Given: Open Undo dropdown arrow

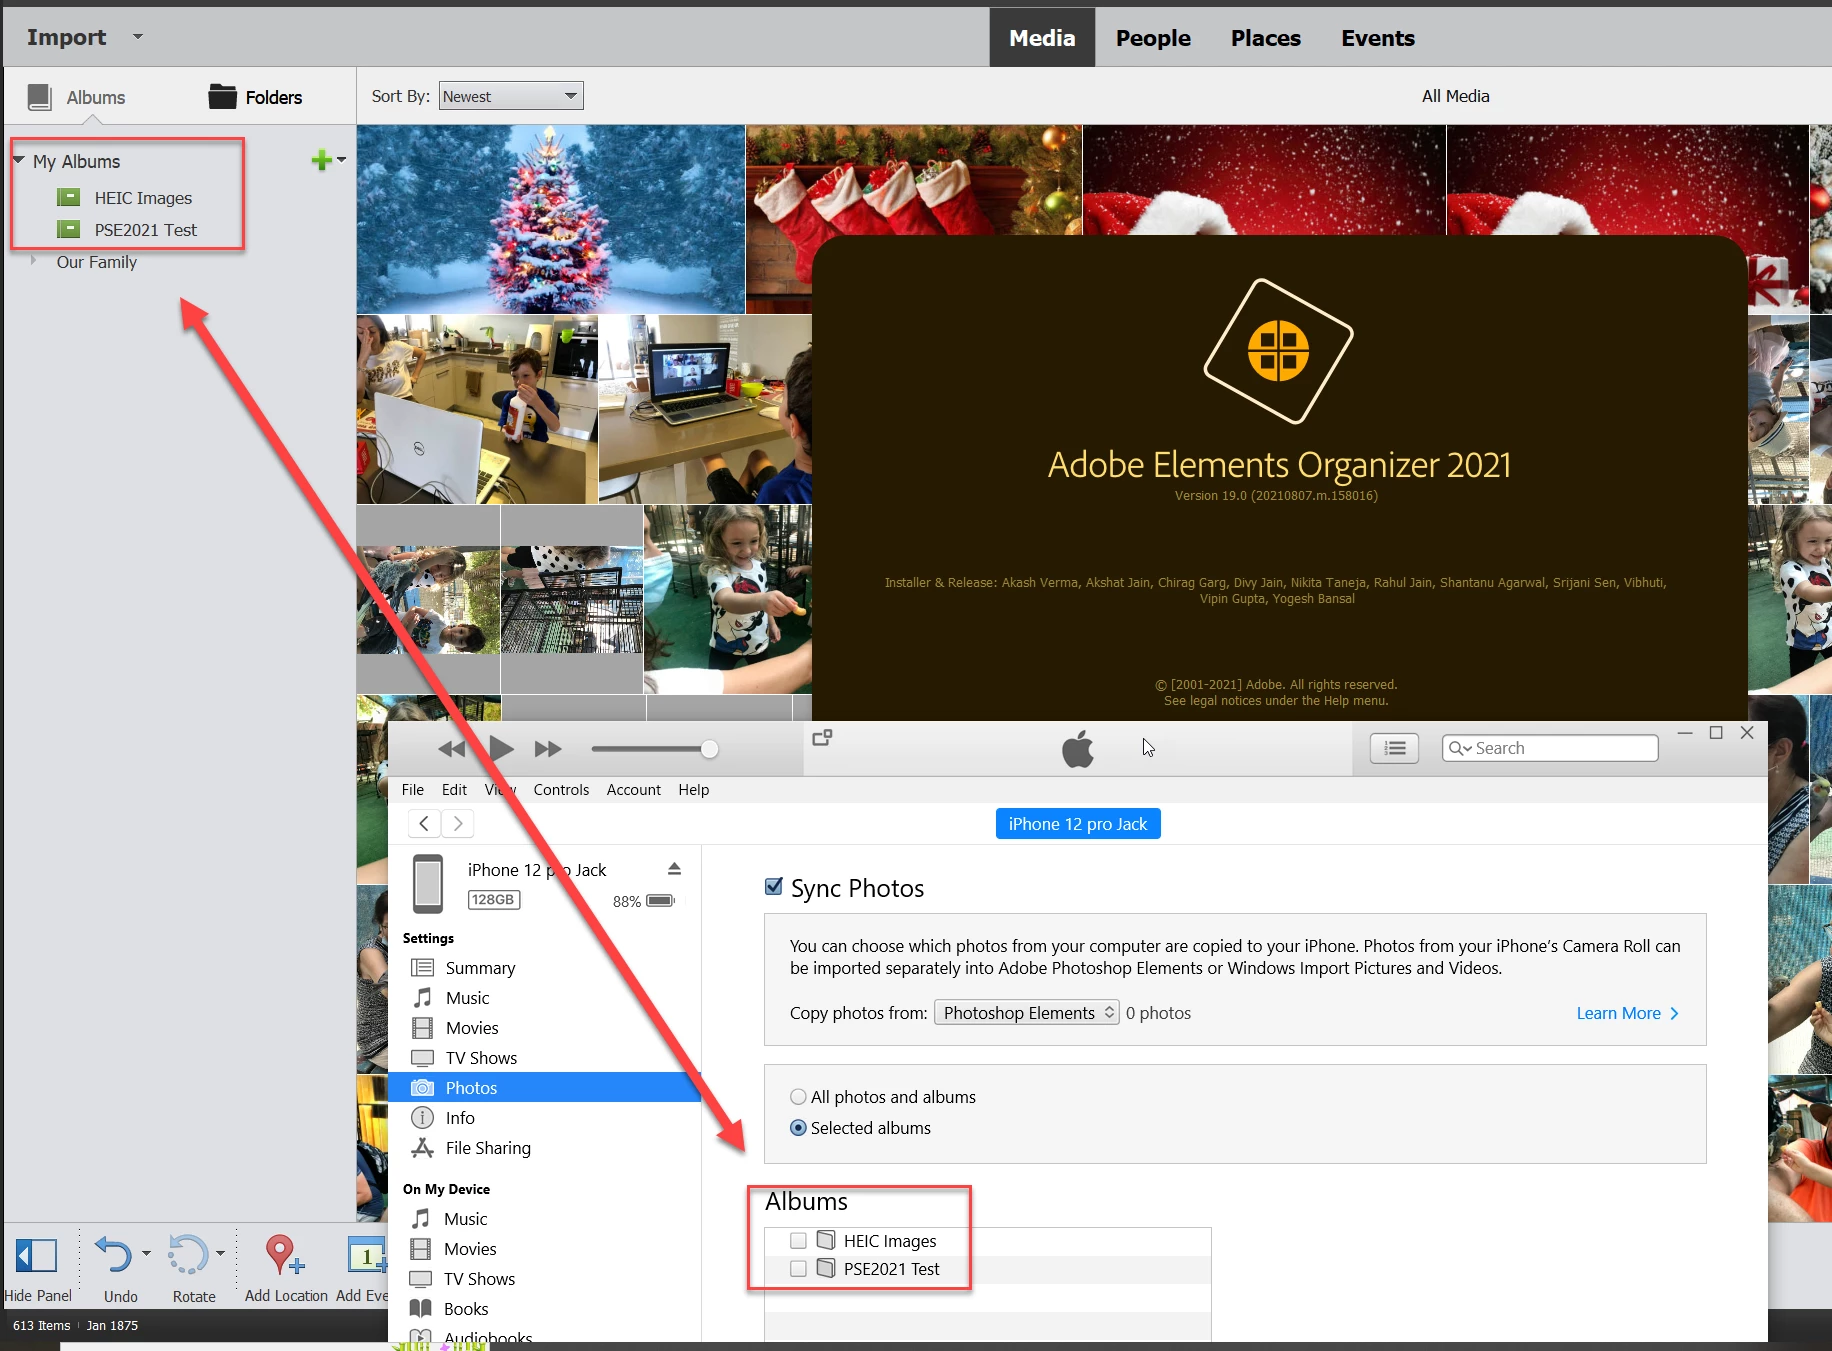Looking at the screenshot, I should (x=146, y=1253).
